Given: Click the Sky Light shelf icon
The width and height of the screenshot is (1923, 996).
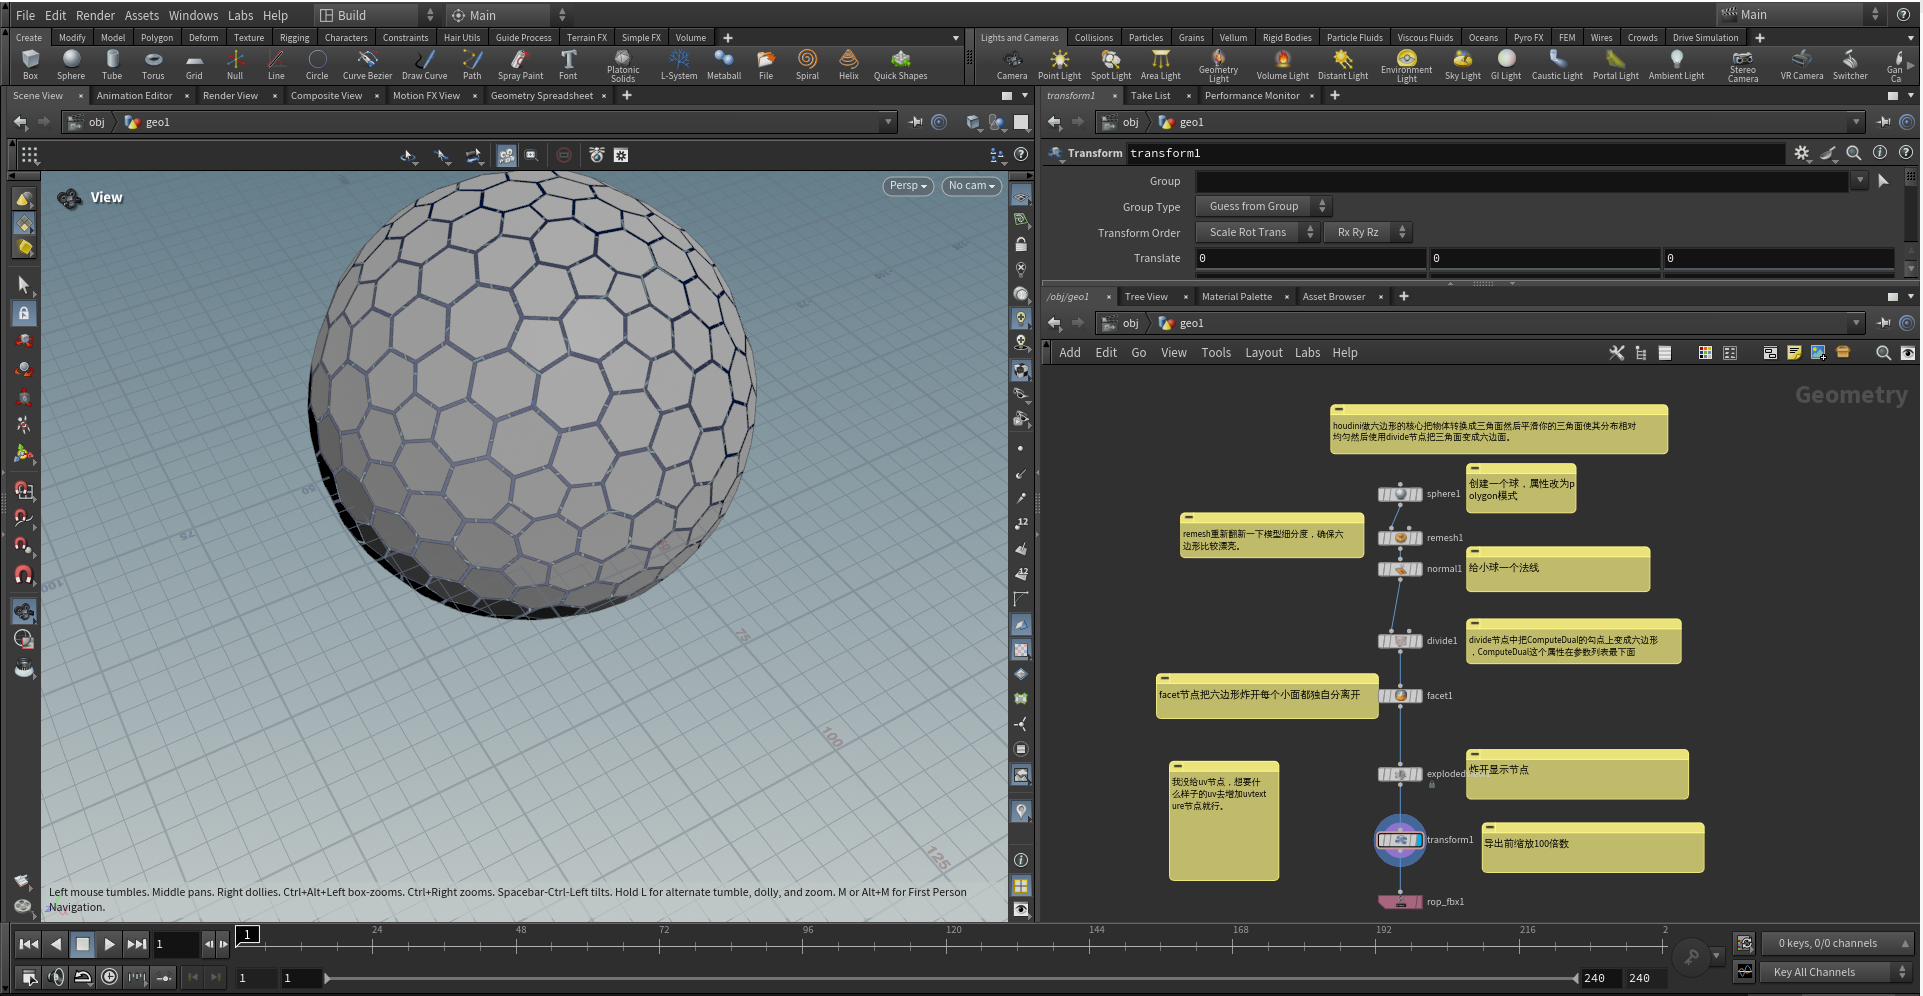Looking at the screenshot, I should 1462,64.
